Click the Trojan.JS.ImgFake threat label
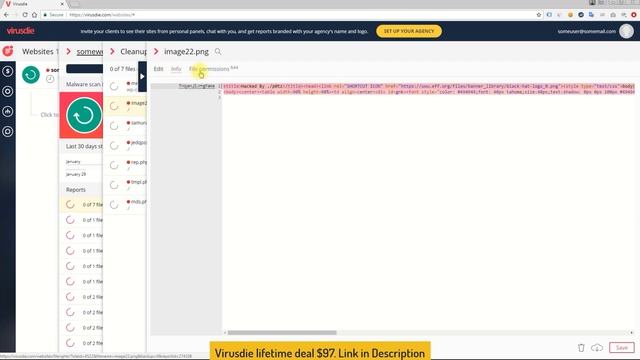The width and height of the screenshot is (640, 360). tap(197, 86)
